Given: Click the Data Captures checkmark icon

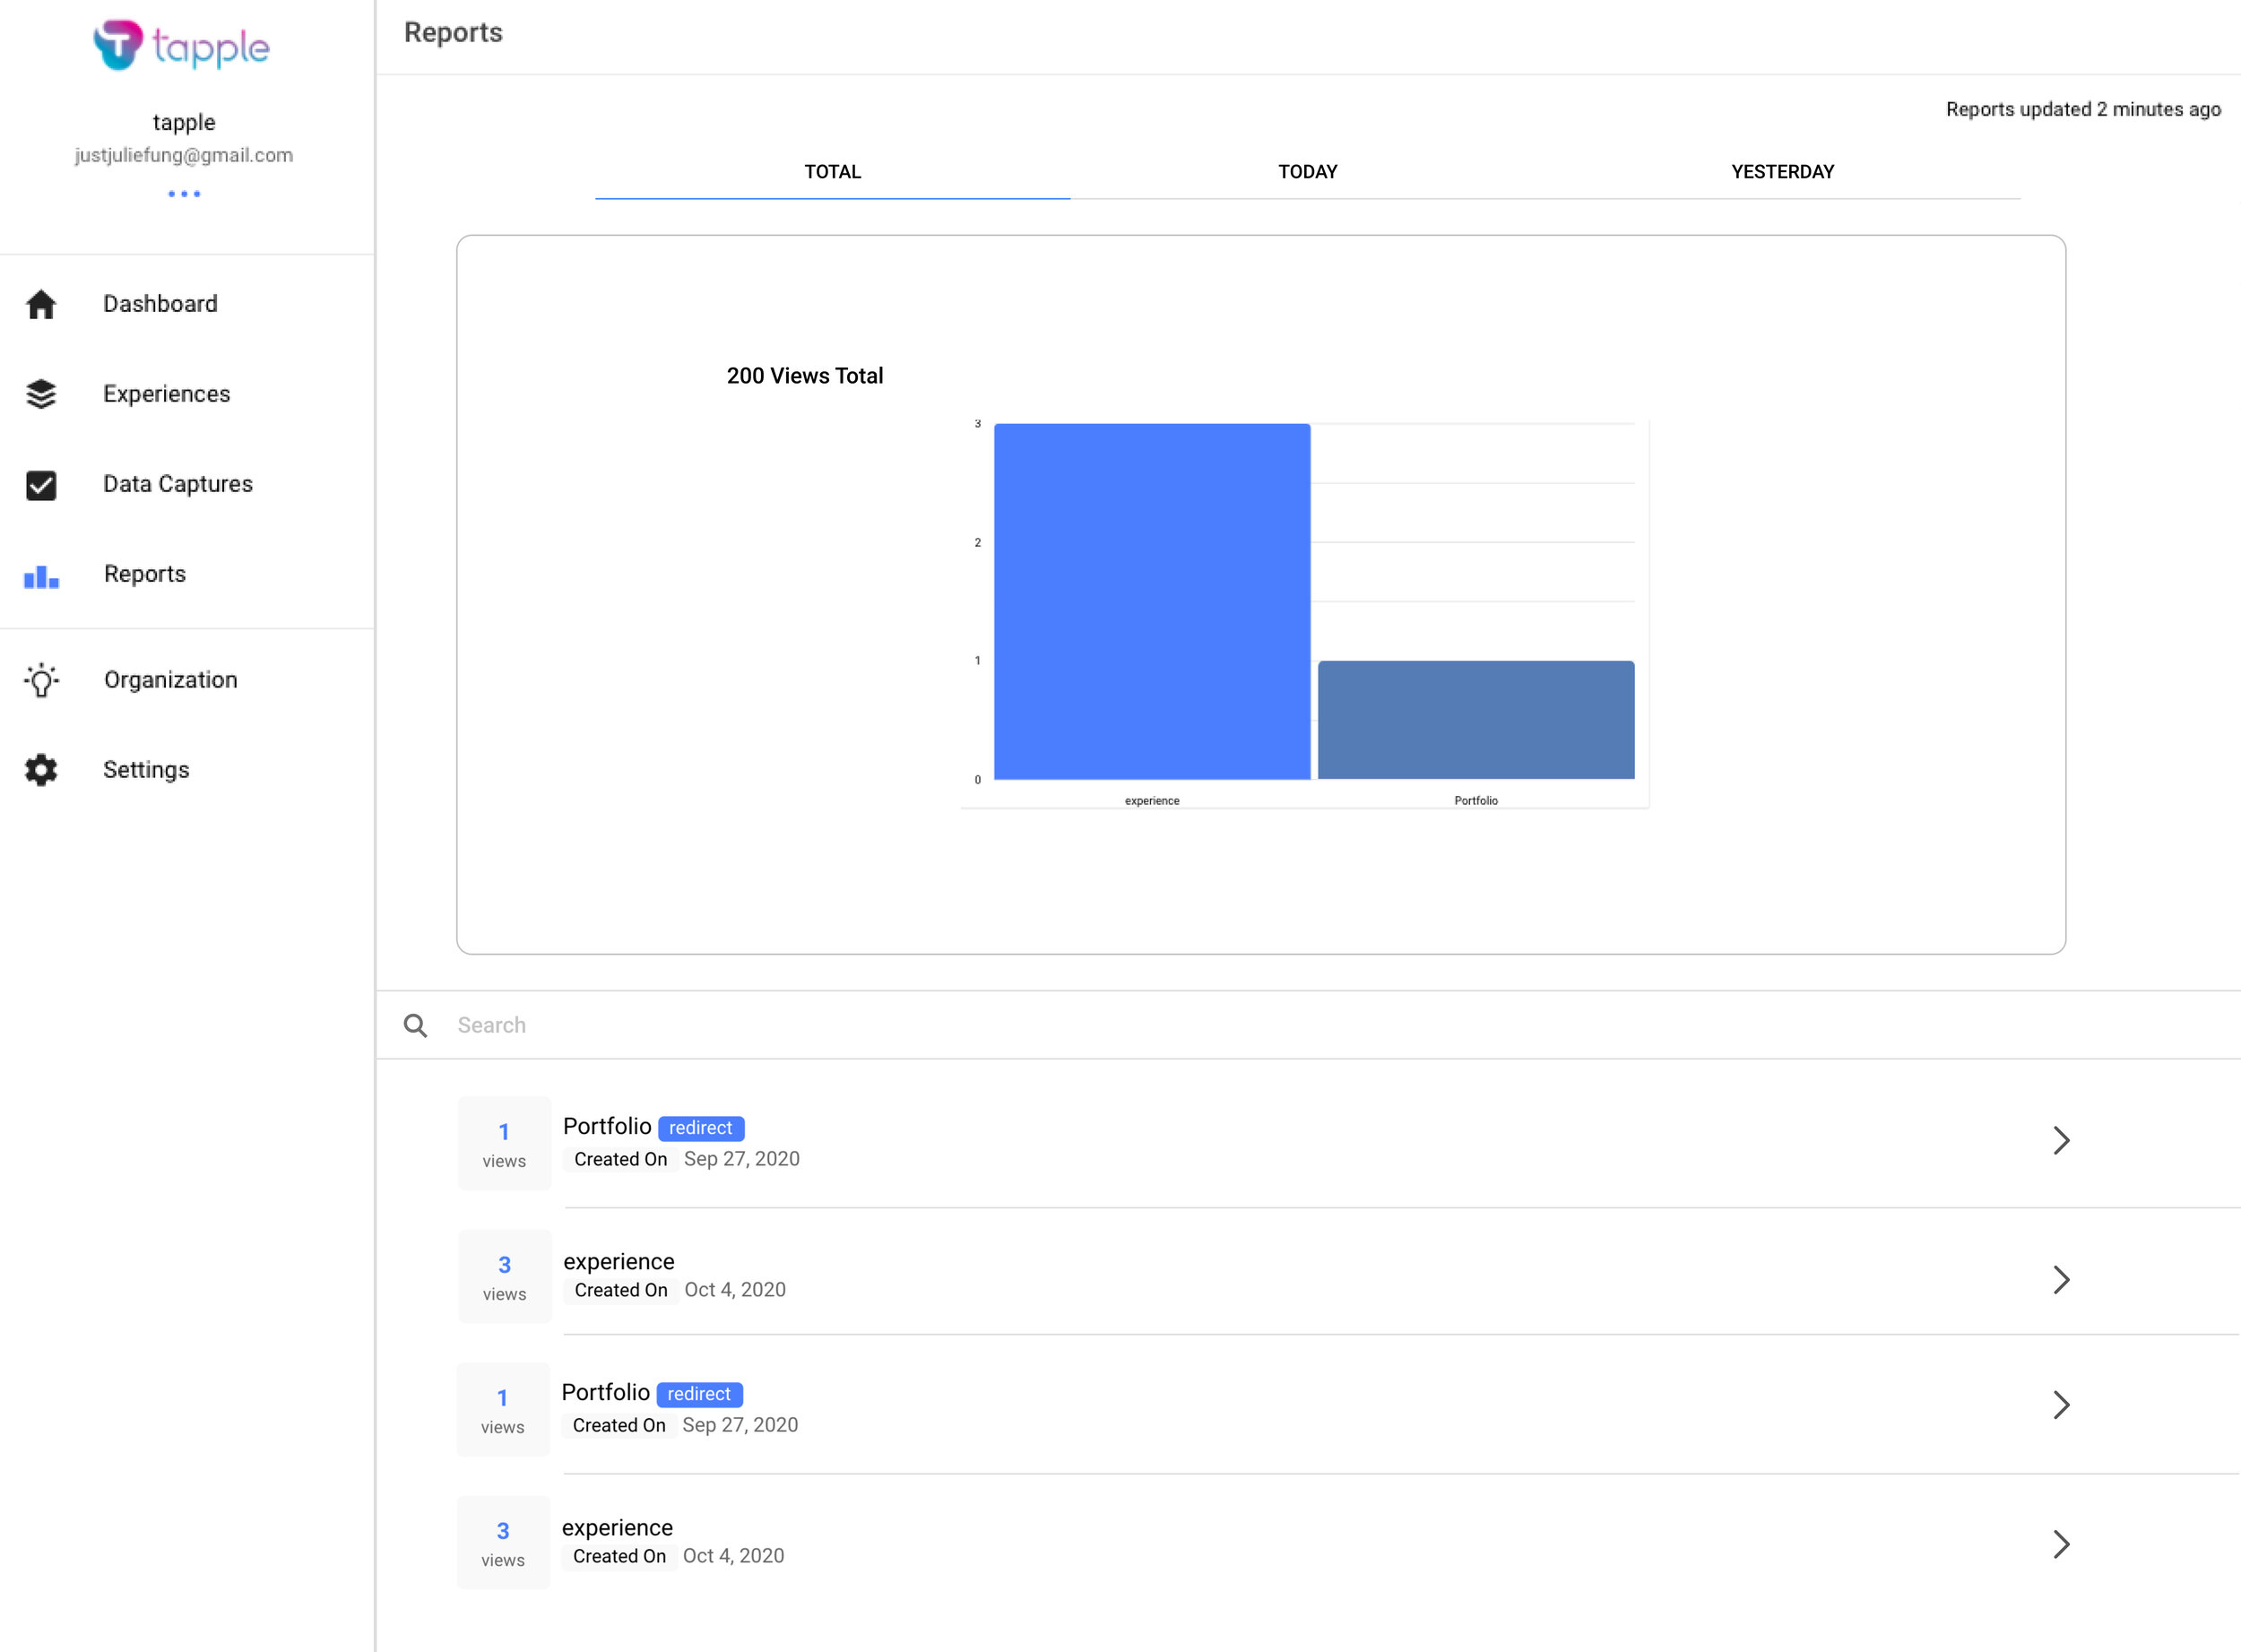Looking at the screenshot, I should (x=41, y=485).
